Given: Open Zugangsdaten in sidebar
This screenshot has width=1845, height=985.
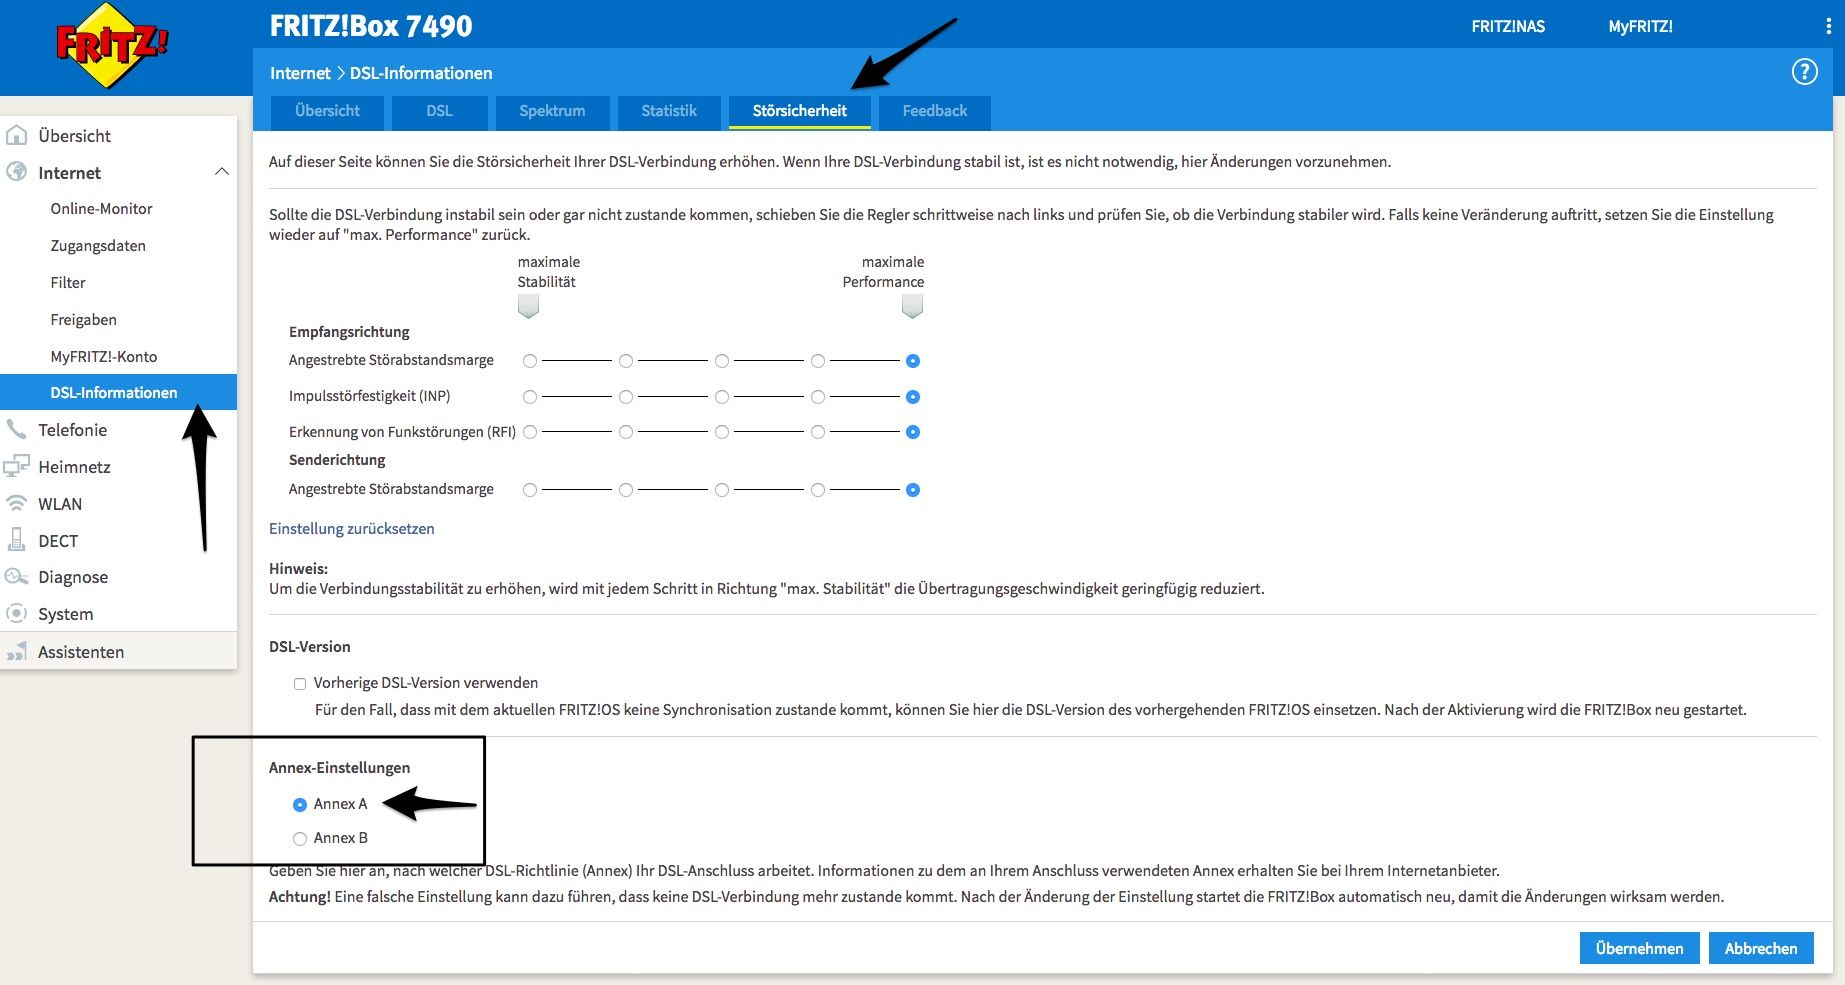Looking at the screenshot, I should pyautogui.click(x=98, y=246).
